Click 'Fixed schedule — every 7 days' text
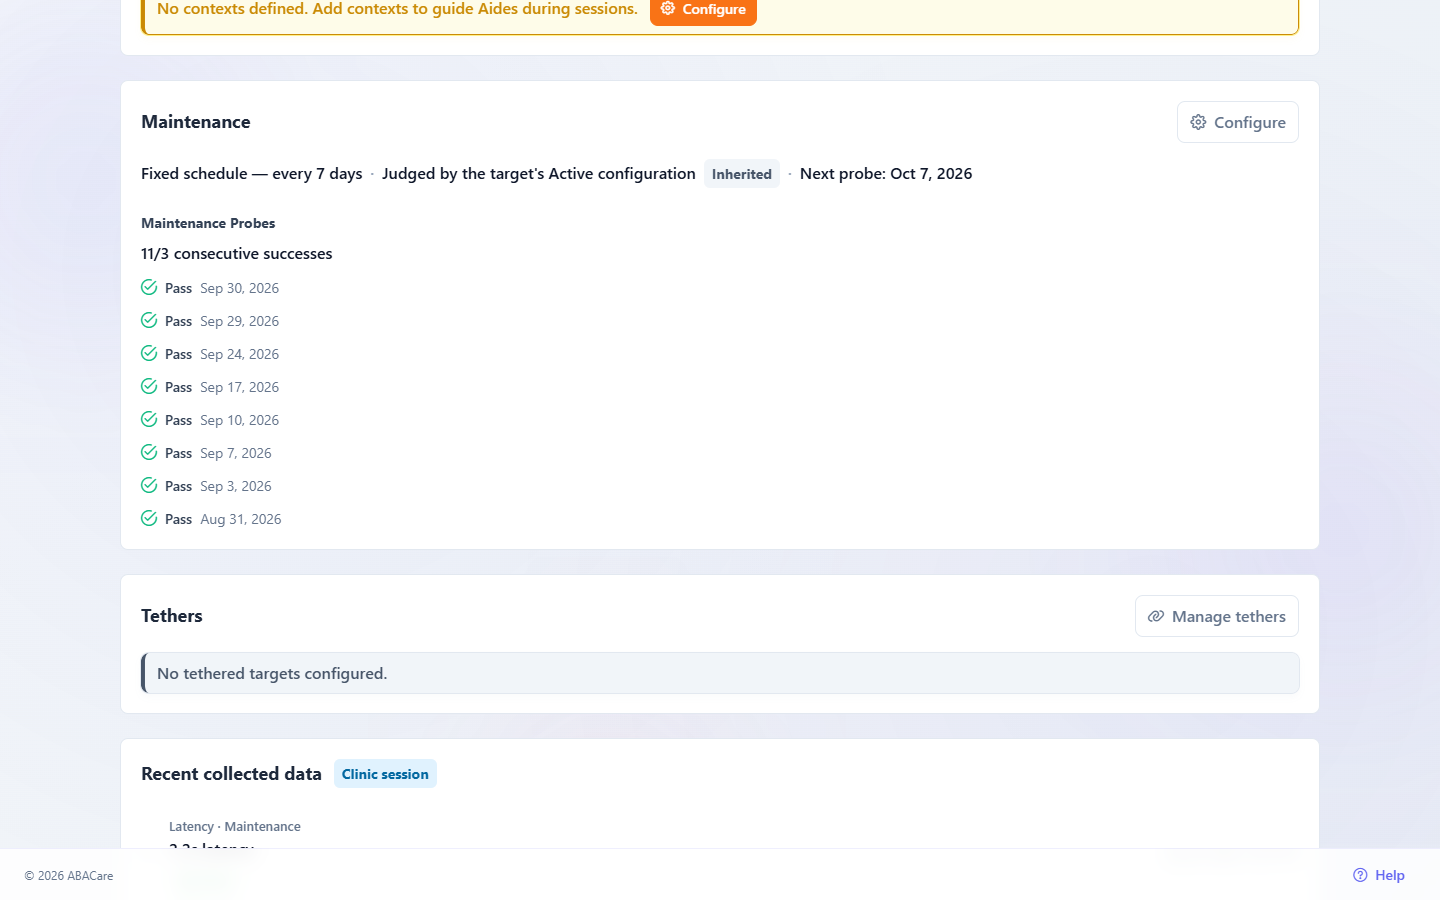 click(252, 174)
